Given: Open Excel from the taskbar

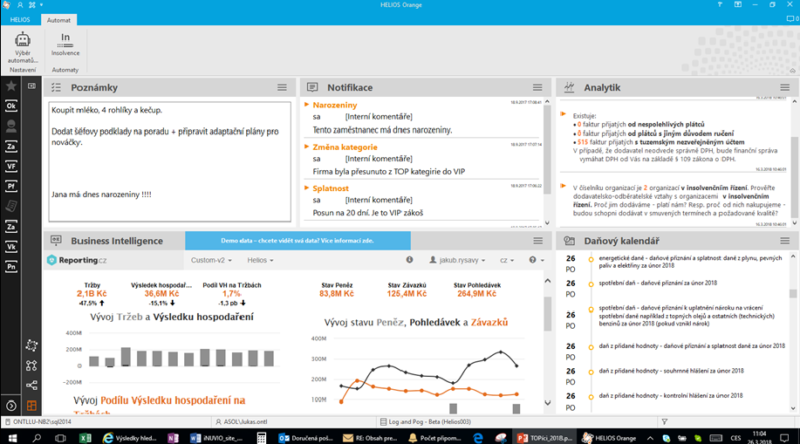Looking at the screenshot, I should click(85, 438).
